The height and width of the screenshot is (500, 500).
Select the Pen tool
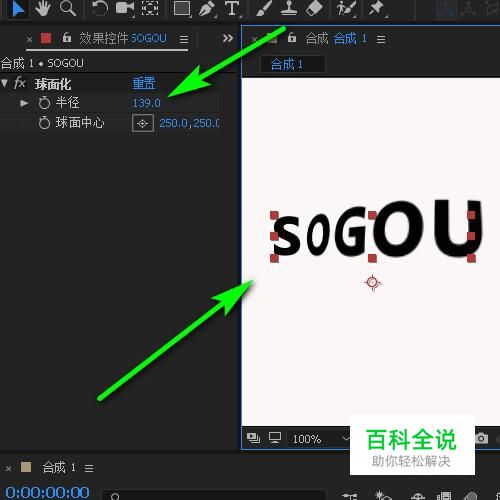pos(207,9)
